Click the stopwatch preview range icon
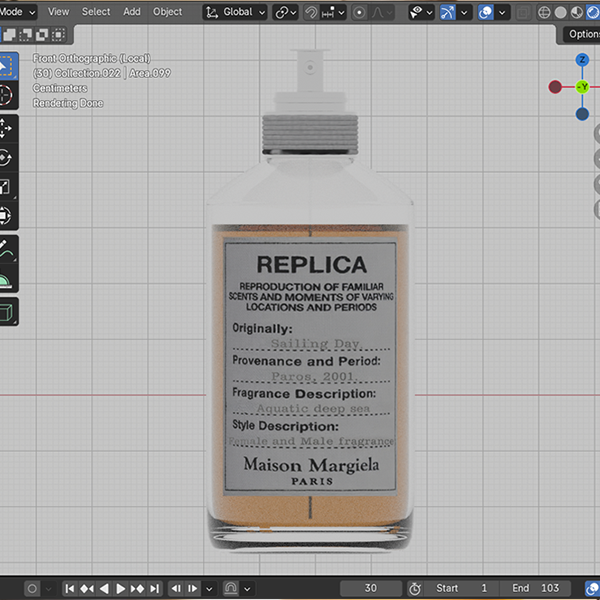The width and height of the screenshot is (600, 600). pos(415,589)
